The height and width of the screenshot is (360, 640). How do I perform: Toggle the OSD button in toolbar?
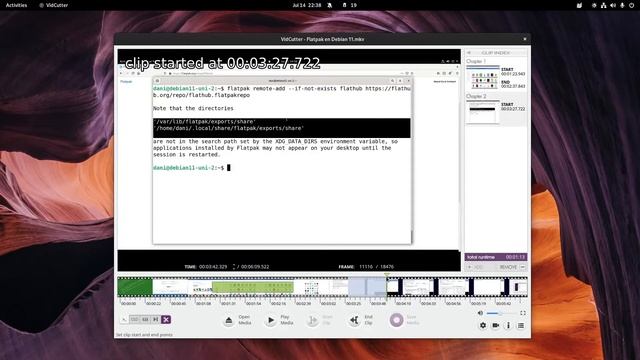click(x=134, y=319)
